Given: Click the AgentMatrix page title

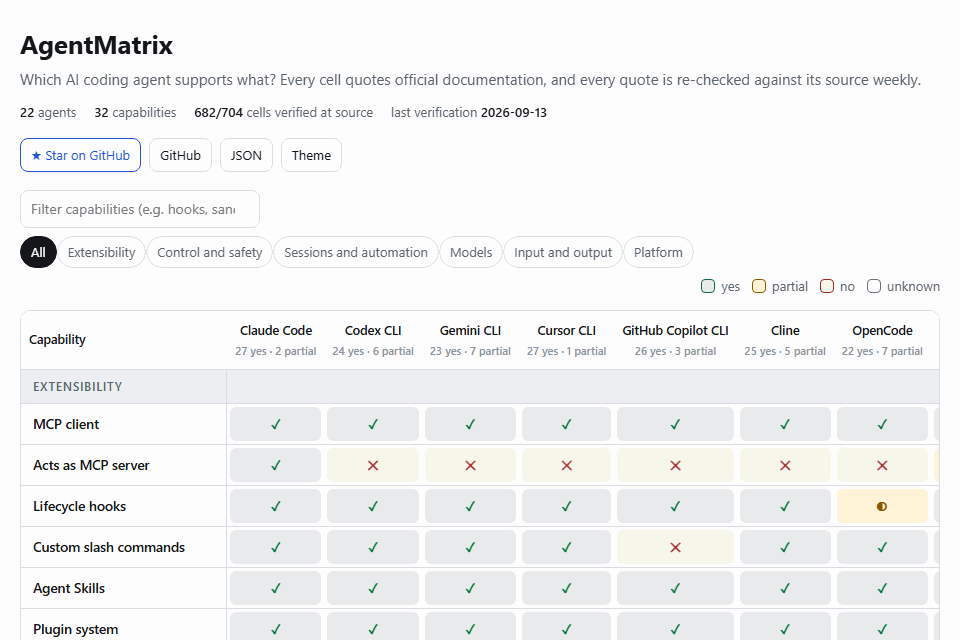Looking at the screenshot, I should 97,45.
